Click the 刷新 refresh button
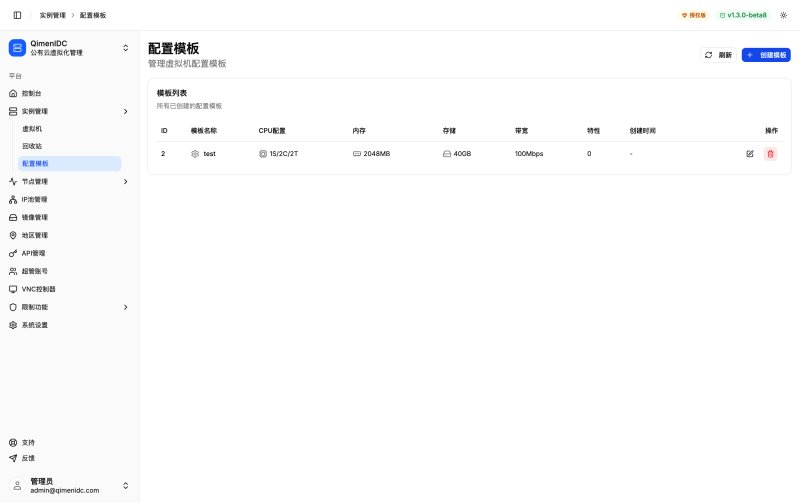Image resolution: width=800 pixels, height=503 pixels. point(718,55)
